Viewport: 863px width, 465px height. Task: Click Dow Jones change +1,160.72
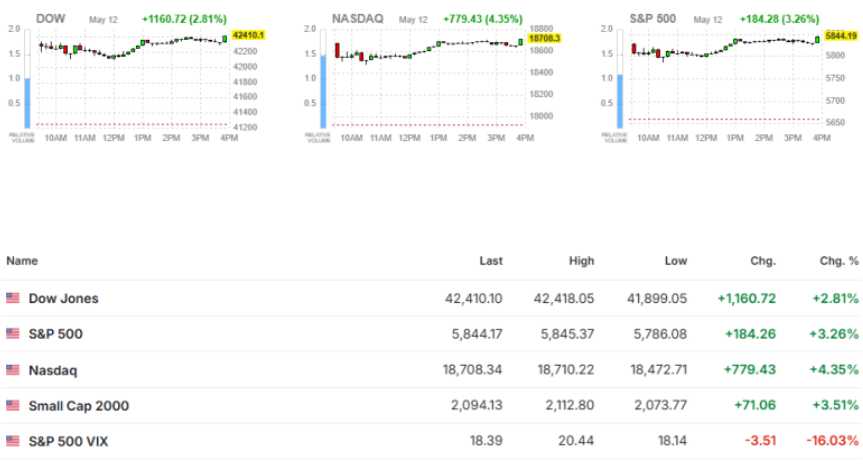click(x=747, y=298)
